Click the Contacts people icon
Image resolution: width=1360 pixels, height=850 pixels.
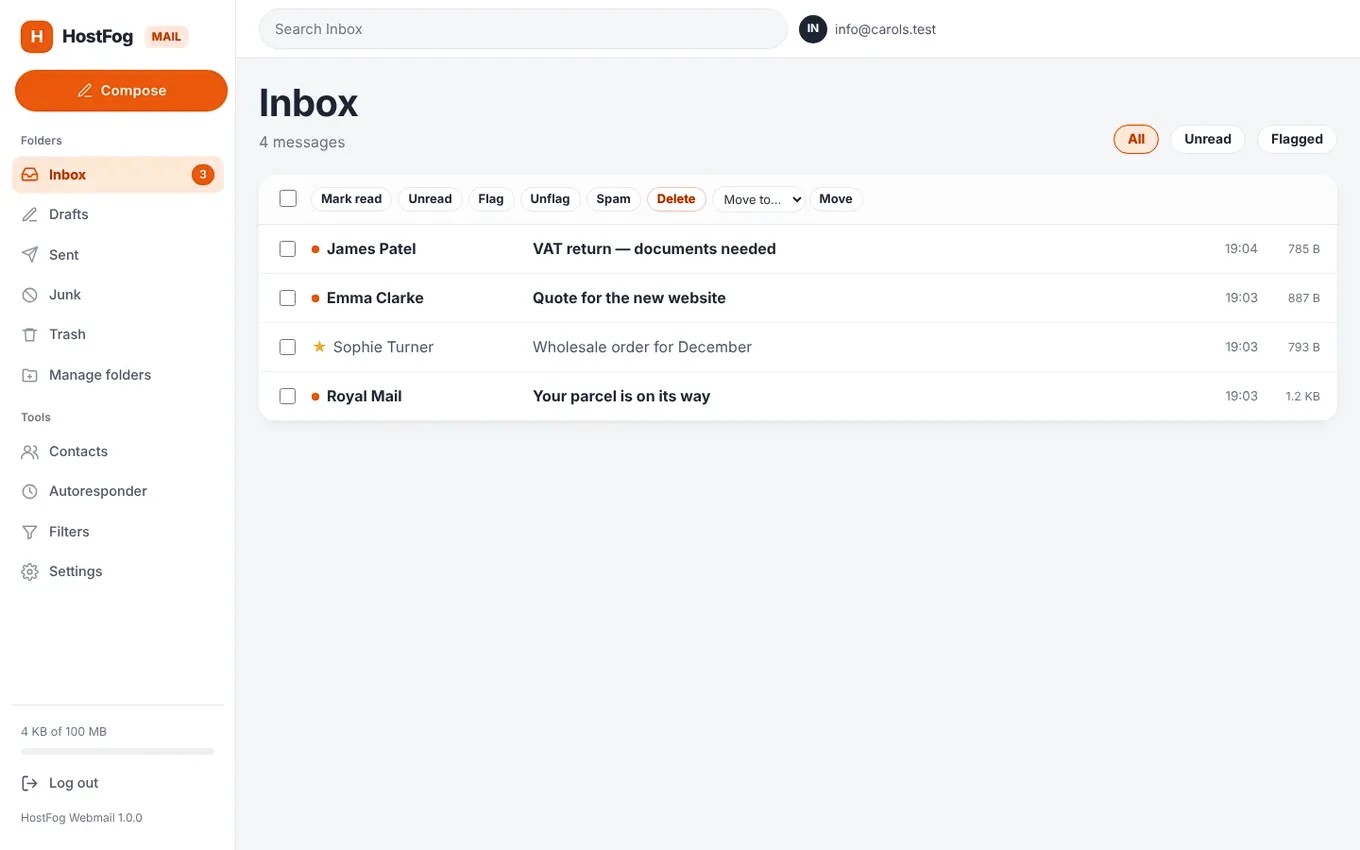point(30,452)
